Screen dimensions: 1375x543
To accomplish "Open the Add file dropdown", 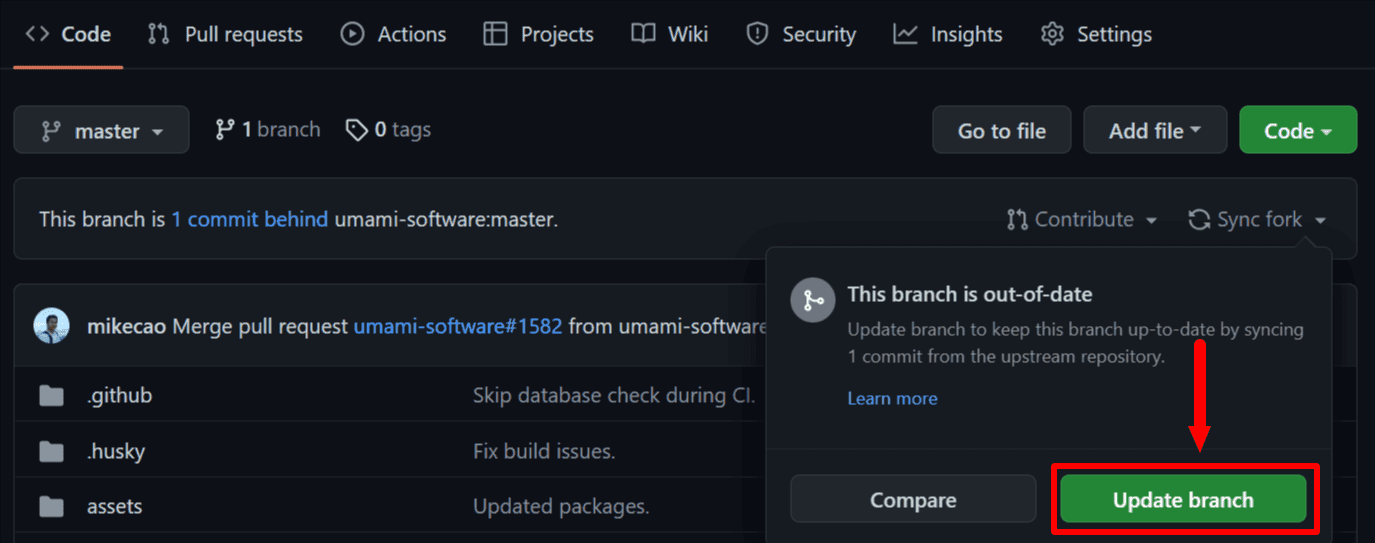I will [1154, 130].
